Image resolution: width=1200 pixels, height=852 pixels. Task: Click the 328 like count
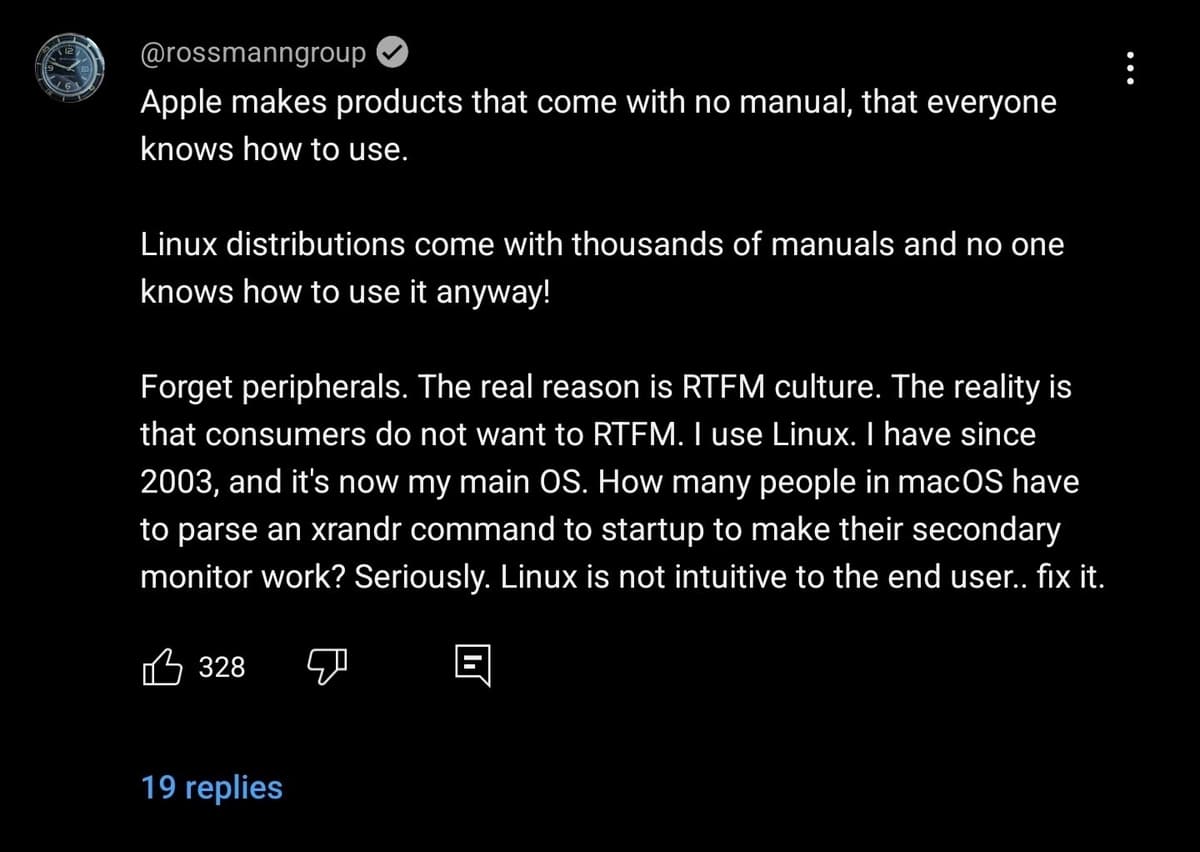click(222, 667)
